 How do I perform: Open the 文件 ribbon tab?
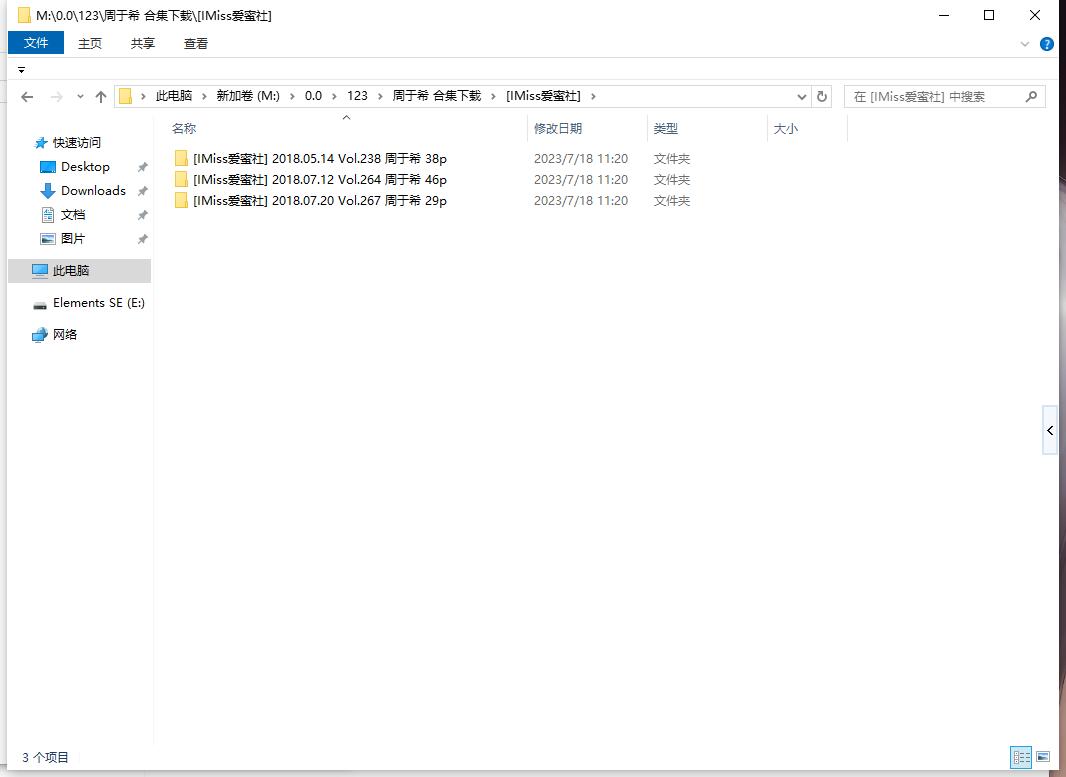(x=36, y=43)
